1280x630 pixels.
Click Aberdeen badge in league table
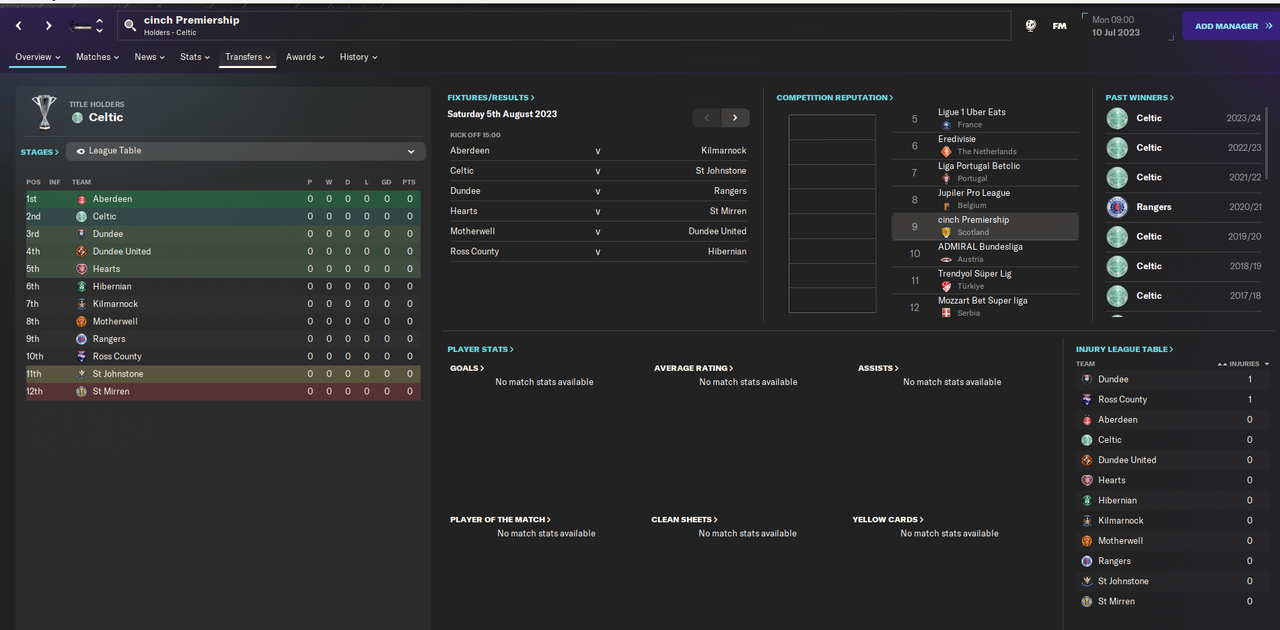(x=82, y=199)
